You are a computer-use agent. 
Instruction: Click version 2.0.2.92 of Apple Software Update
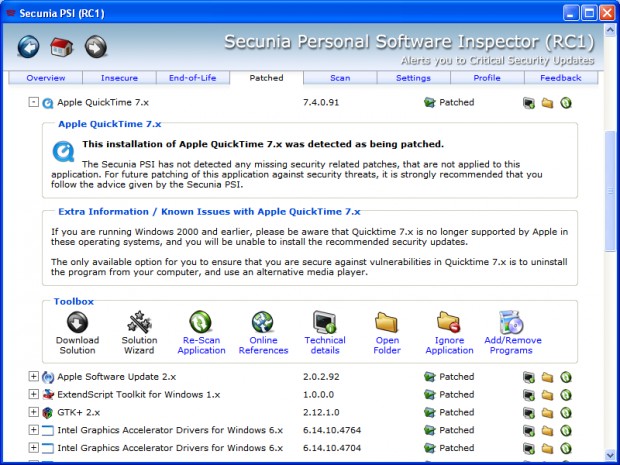pyautogui.click(x=321, y=376)
